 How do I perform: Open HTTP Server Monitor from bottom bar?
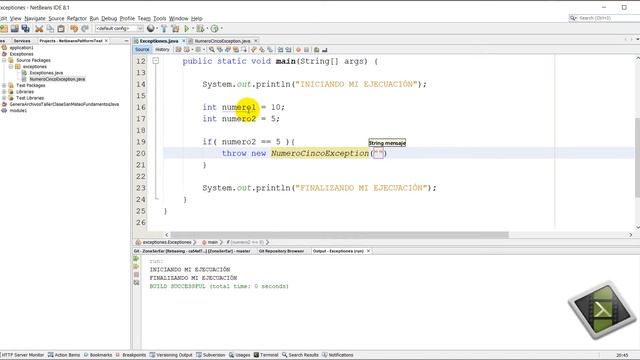point(22,355)
